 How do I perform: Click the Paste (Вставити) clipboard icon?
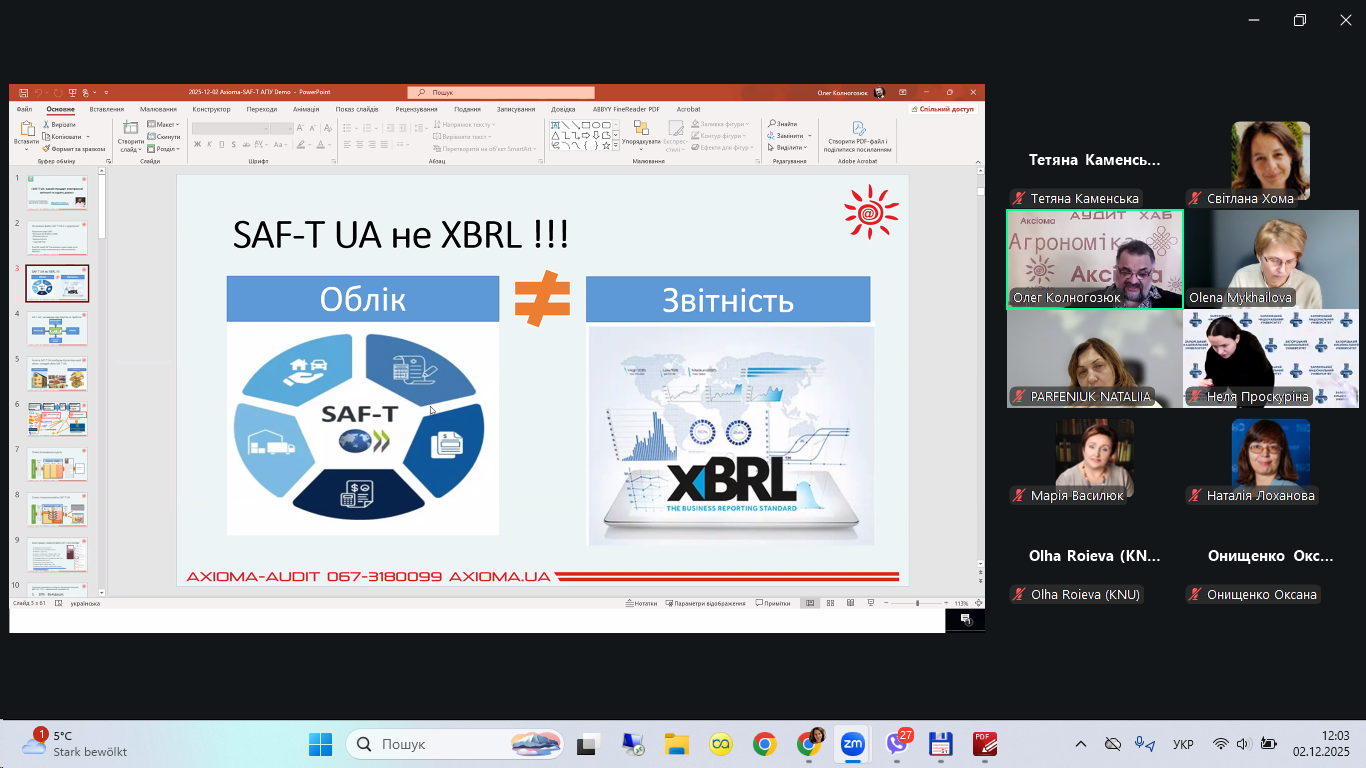point(27,129)
